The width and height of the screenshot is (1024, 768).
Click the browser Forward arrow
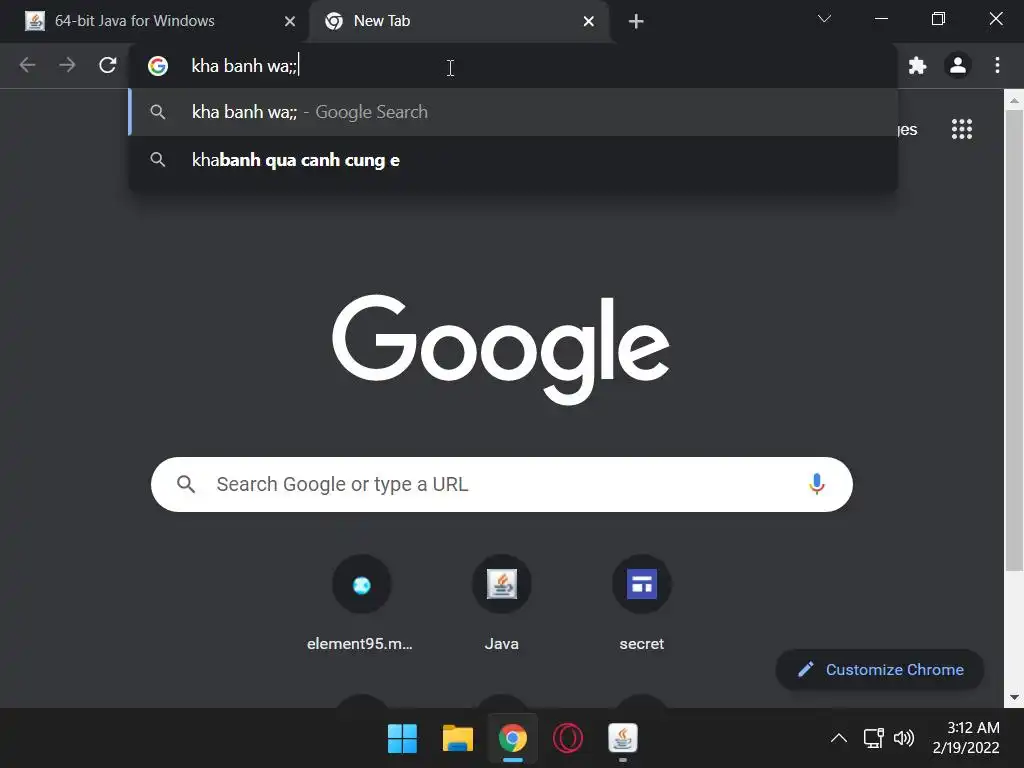coord(67,65)
